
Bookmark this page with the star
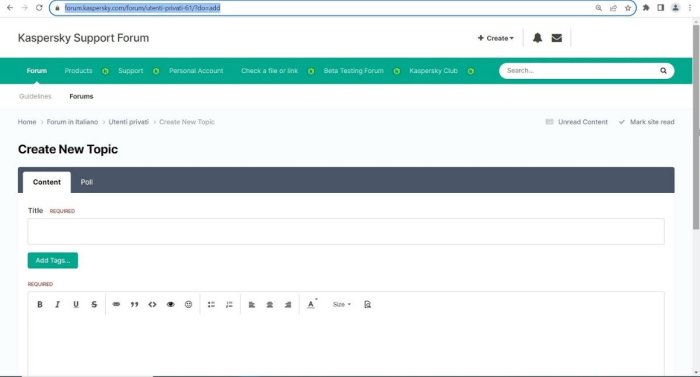pyautogui.click(x=628, y=8)
